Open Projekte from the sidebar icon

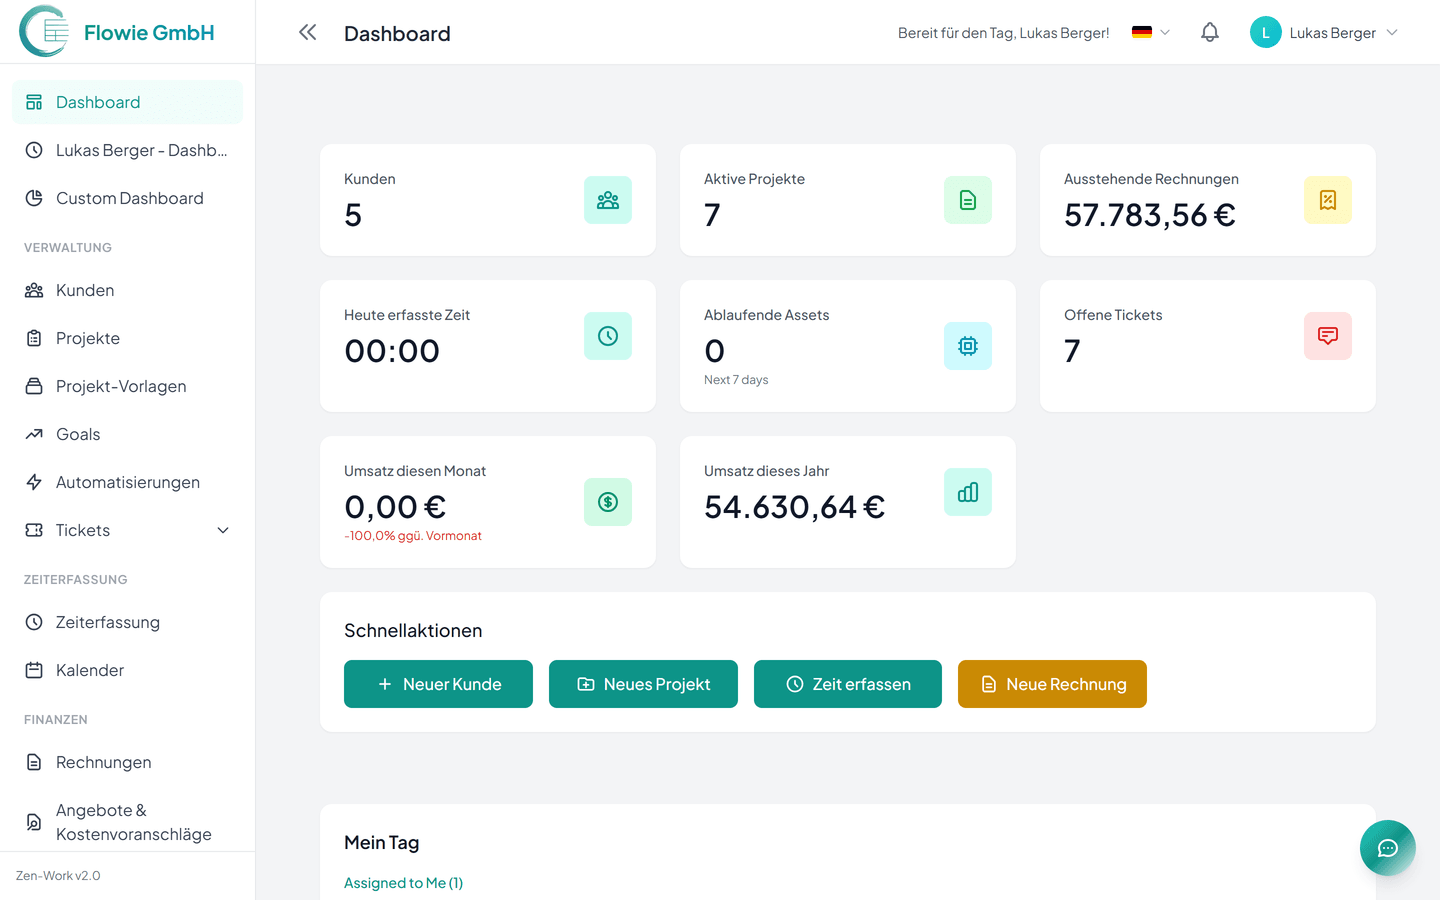[33, 338]
